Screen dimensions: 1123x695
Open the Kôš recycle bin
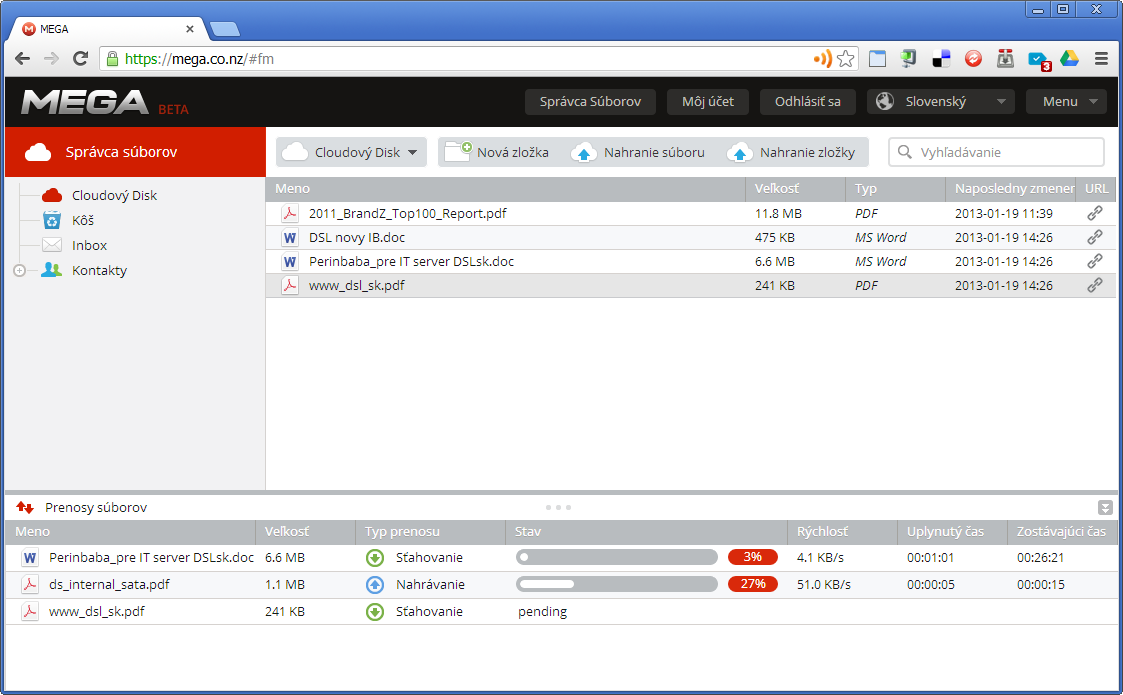click(x=82, y=220)
